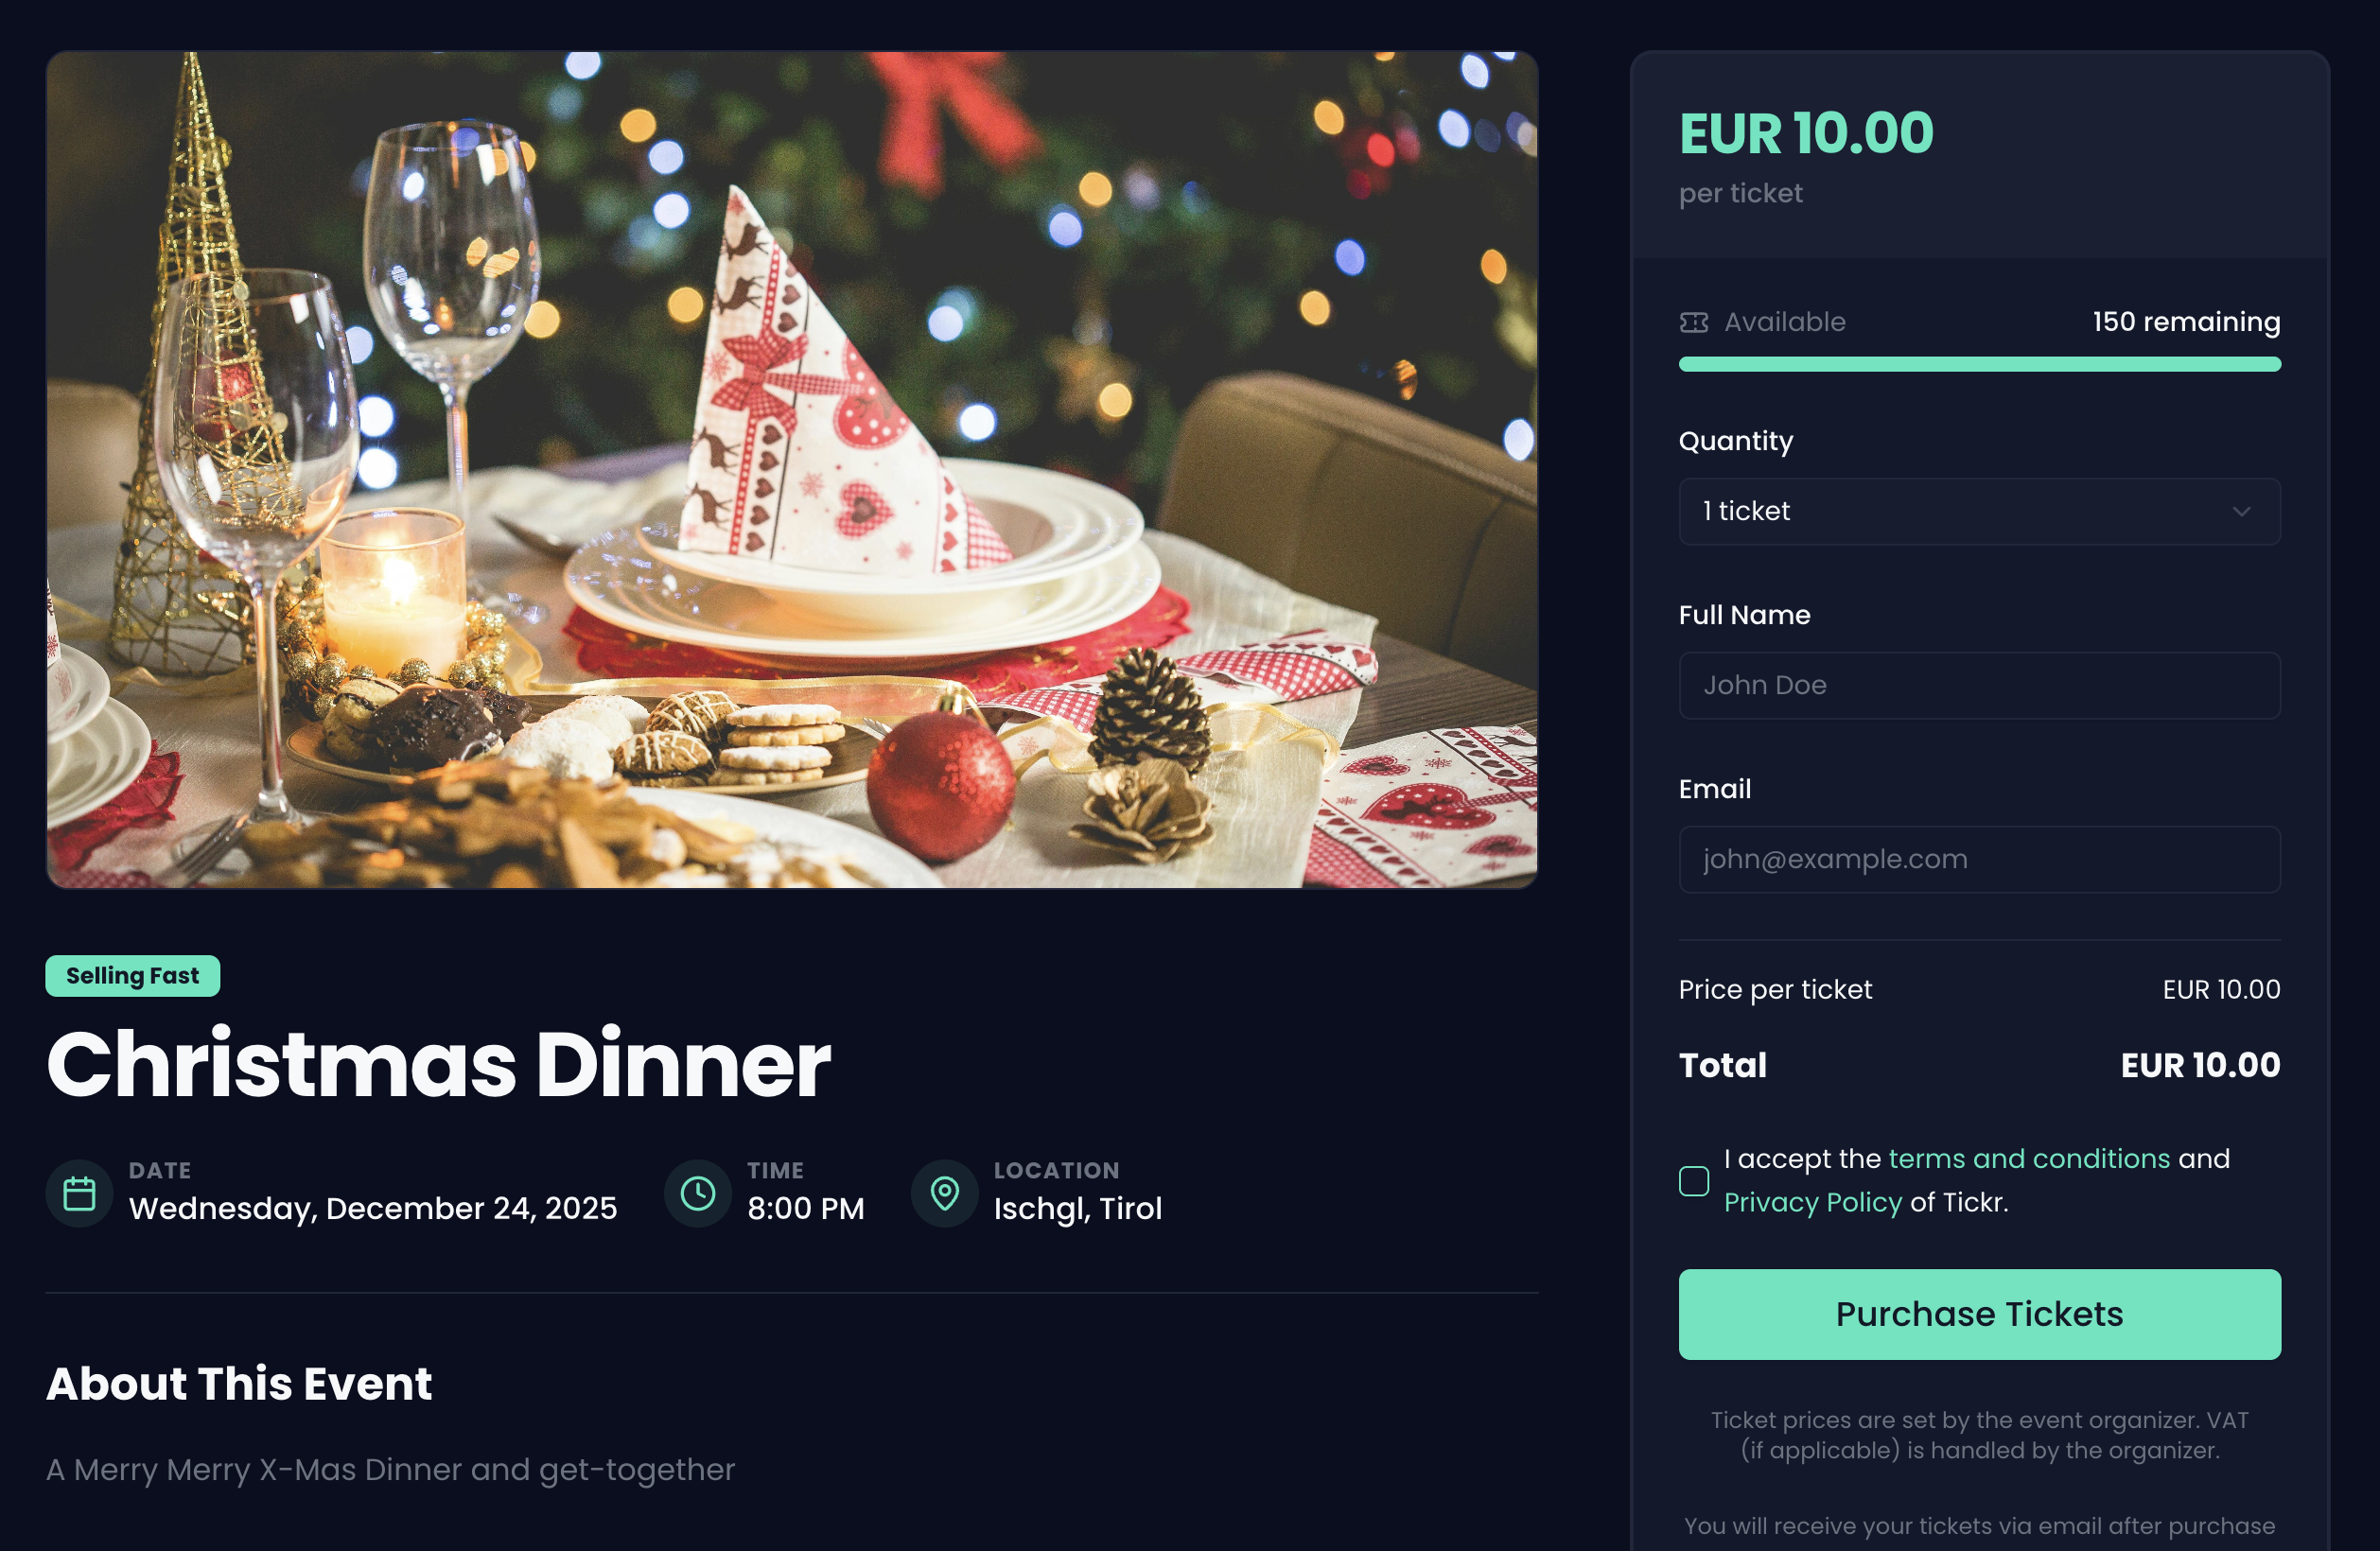Viewport: 2380px width, 1551px height.
Task: Click the green availability progress bar
Action: (x=1979, y=364)
